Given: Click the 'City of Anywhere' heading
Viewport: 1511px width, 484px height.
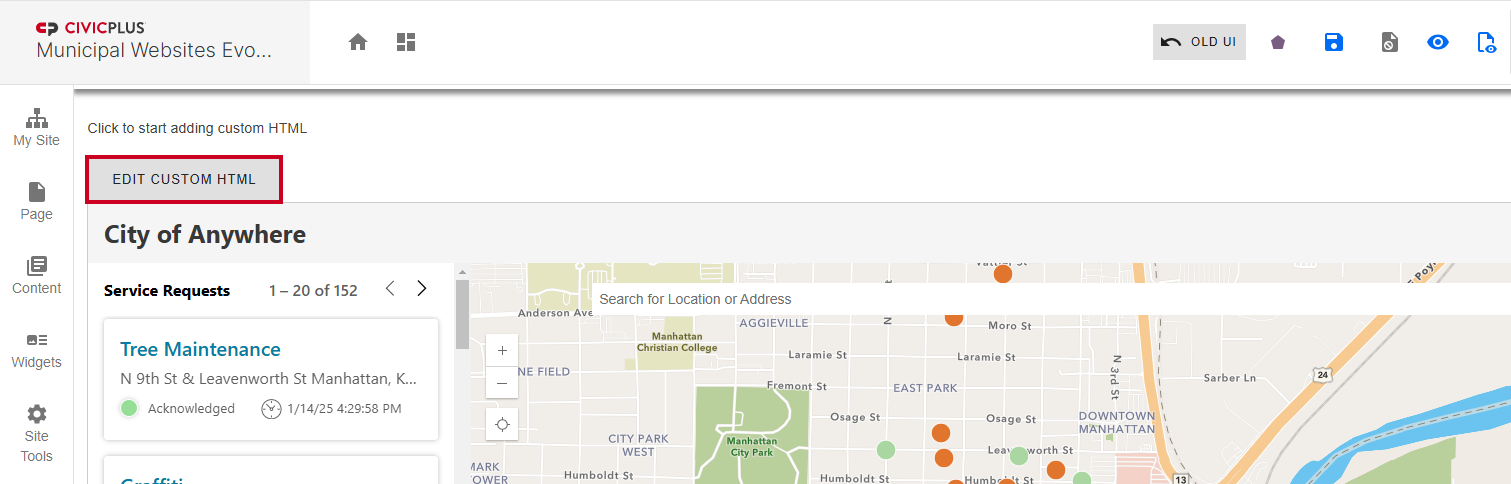Looking at the screenshot, I should [x=205, y=235].
